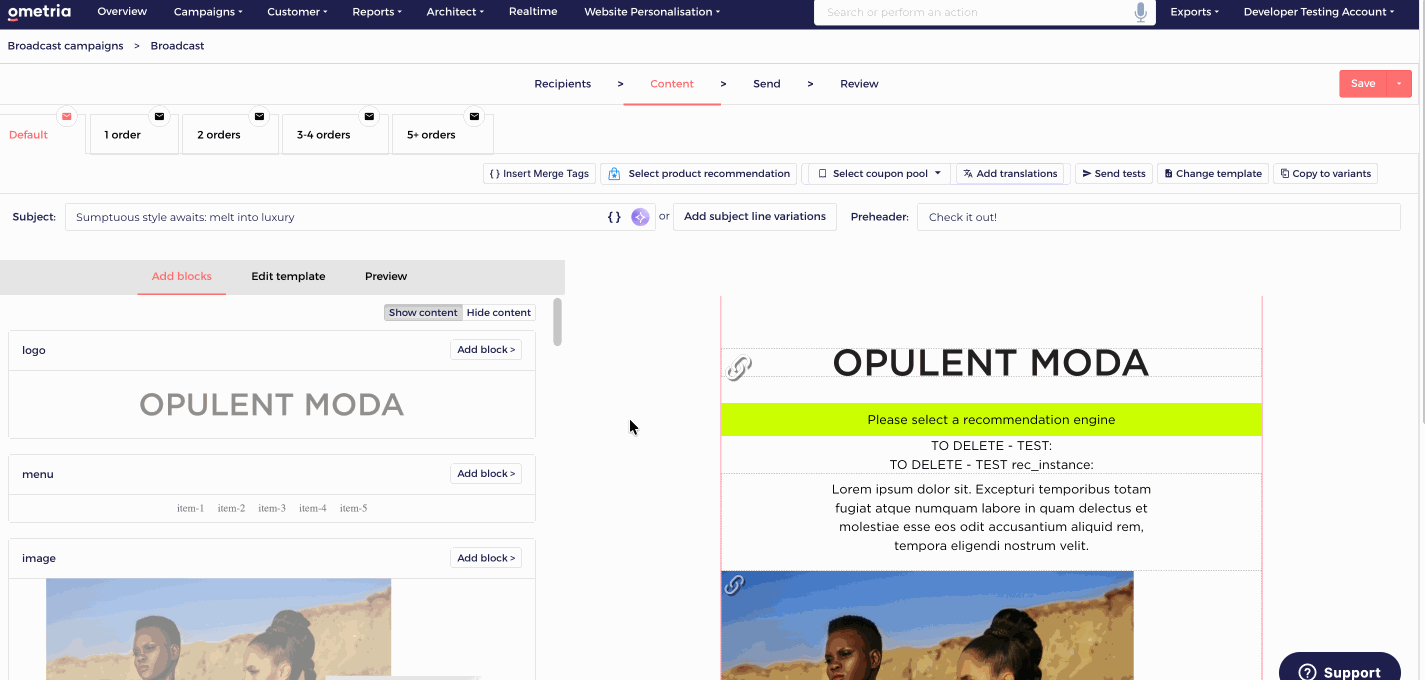Click envelope icon on 1 order tab
This screenshot has width=1425, height=680.
click(x=159, y=116)
